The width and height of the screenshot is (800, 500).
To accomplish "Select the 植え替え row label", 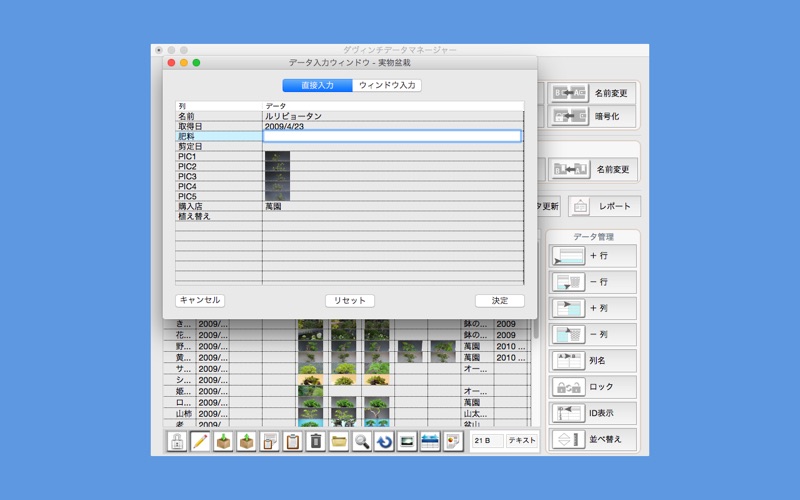I will [x=194, y=216].
